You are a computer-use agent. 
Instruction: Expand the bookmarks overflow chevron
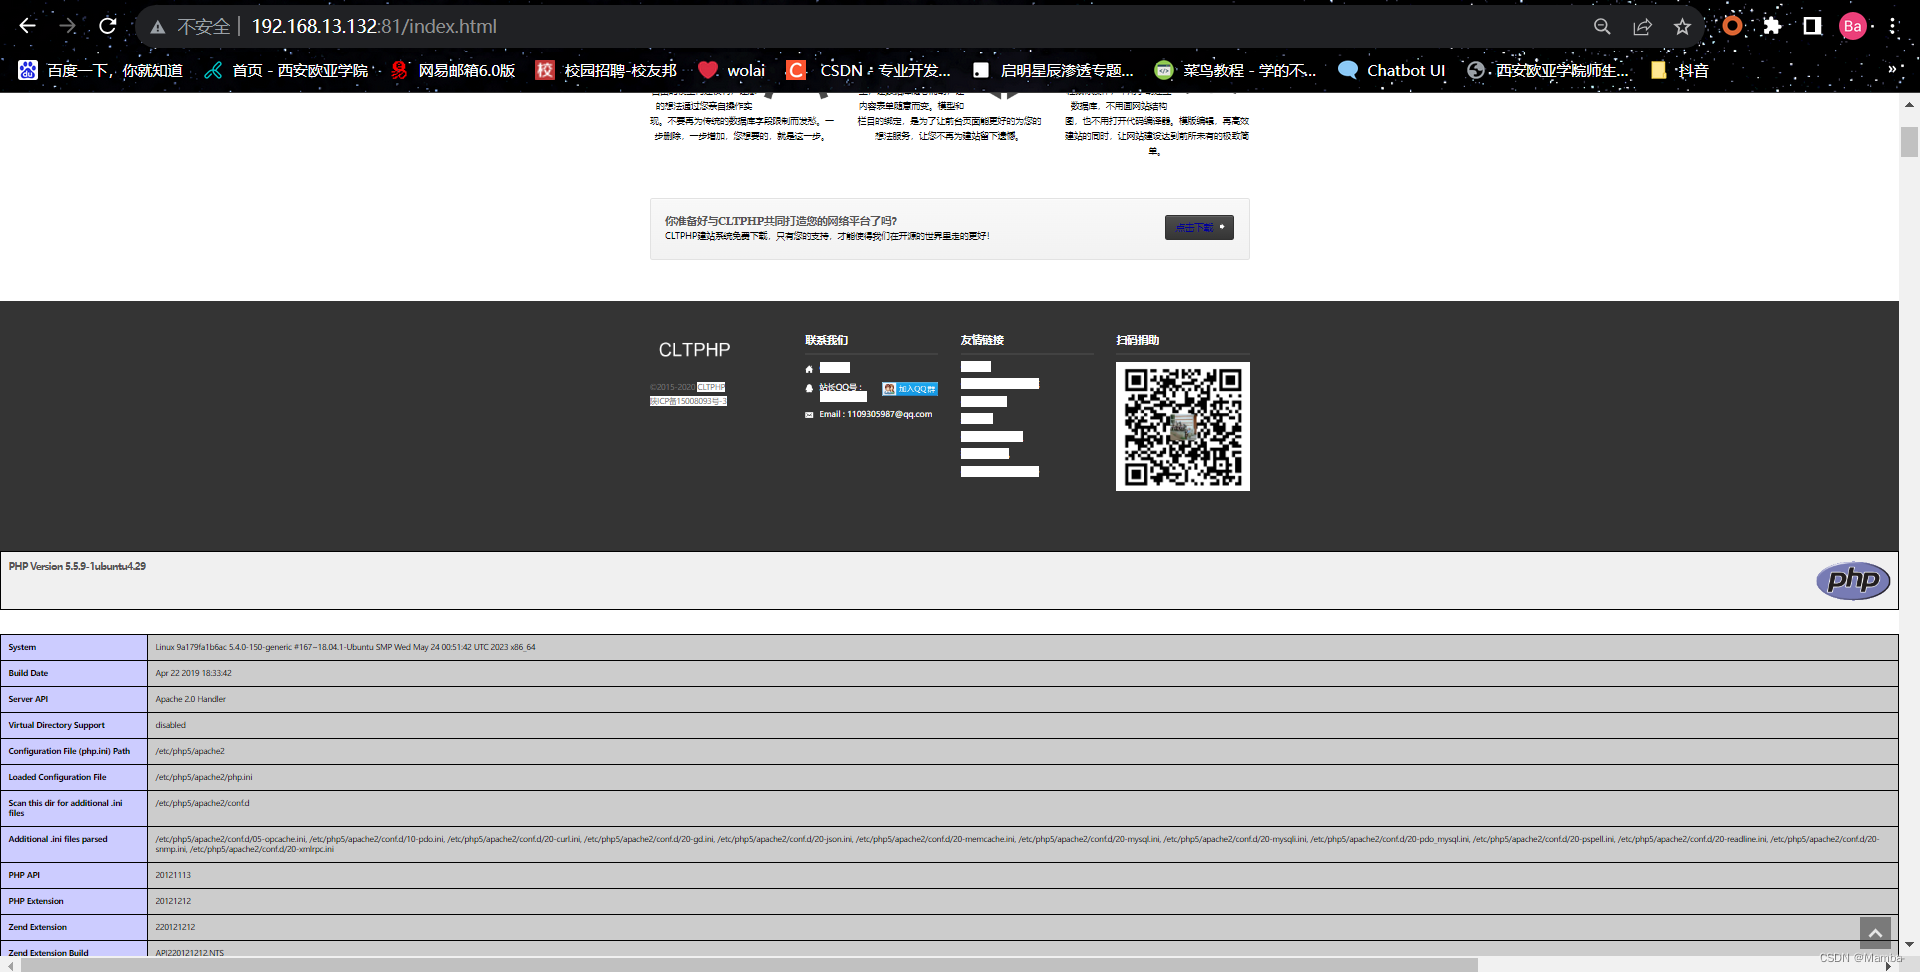pyautogui.click(x=1892, y=70)
